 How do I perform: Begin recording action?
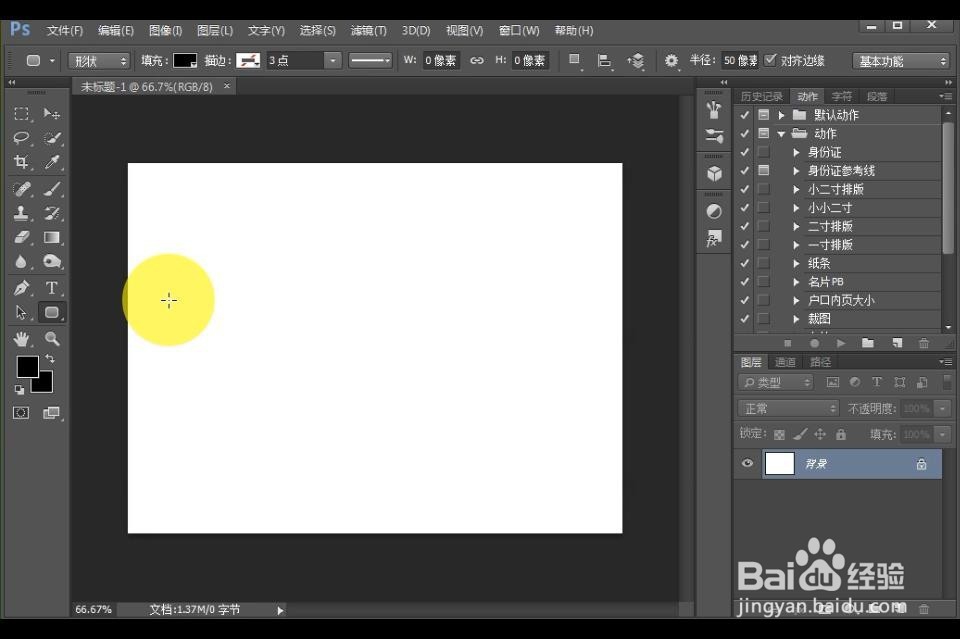(814, 343)
